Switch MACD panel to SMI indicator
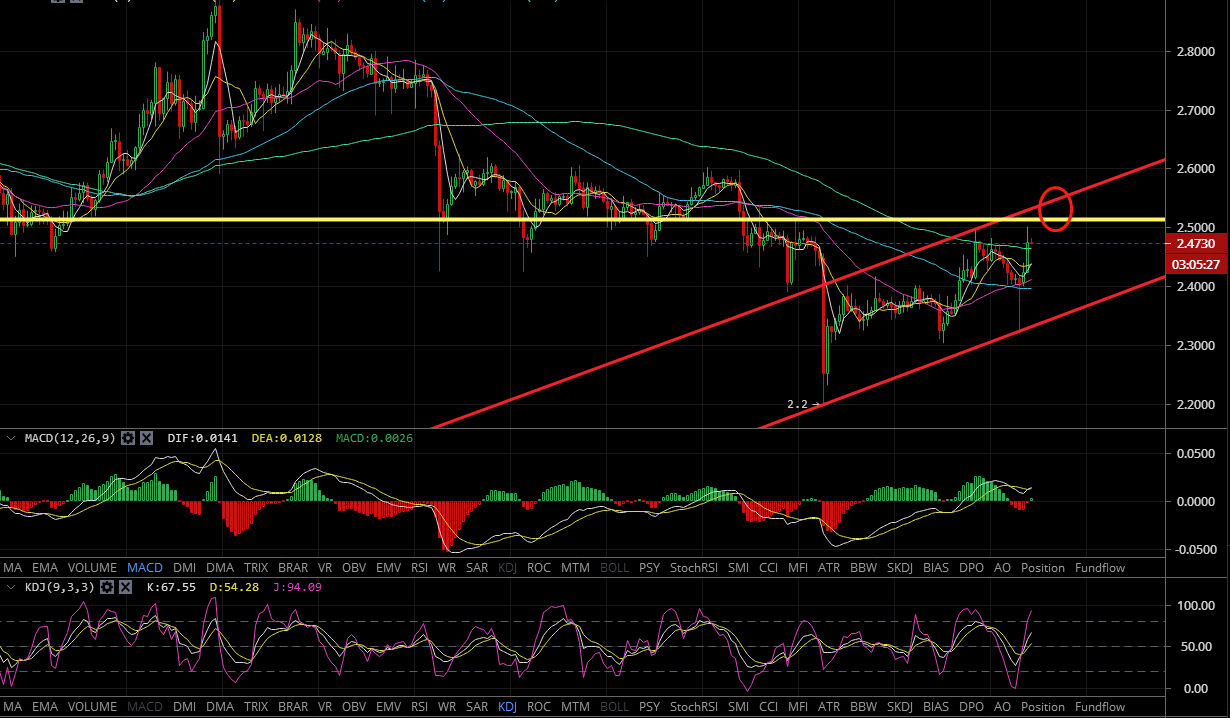This screenshot has width=1230, height=718. coord(739,567)
